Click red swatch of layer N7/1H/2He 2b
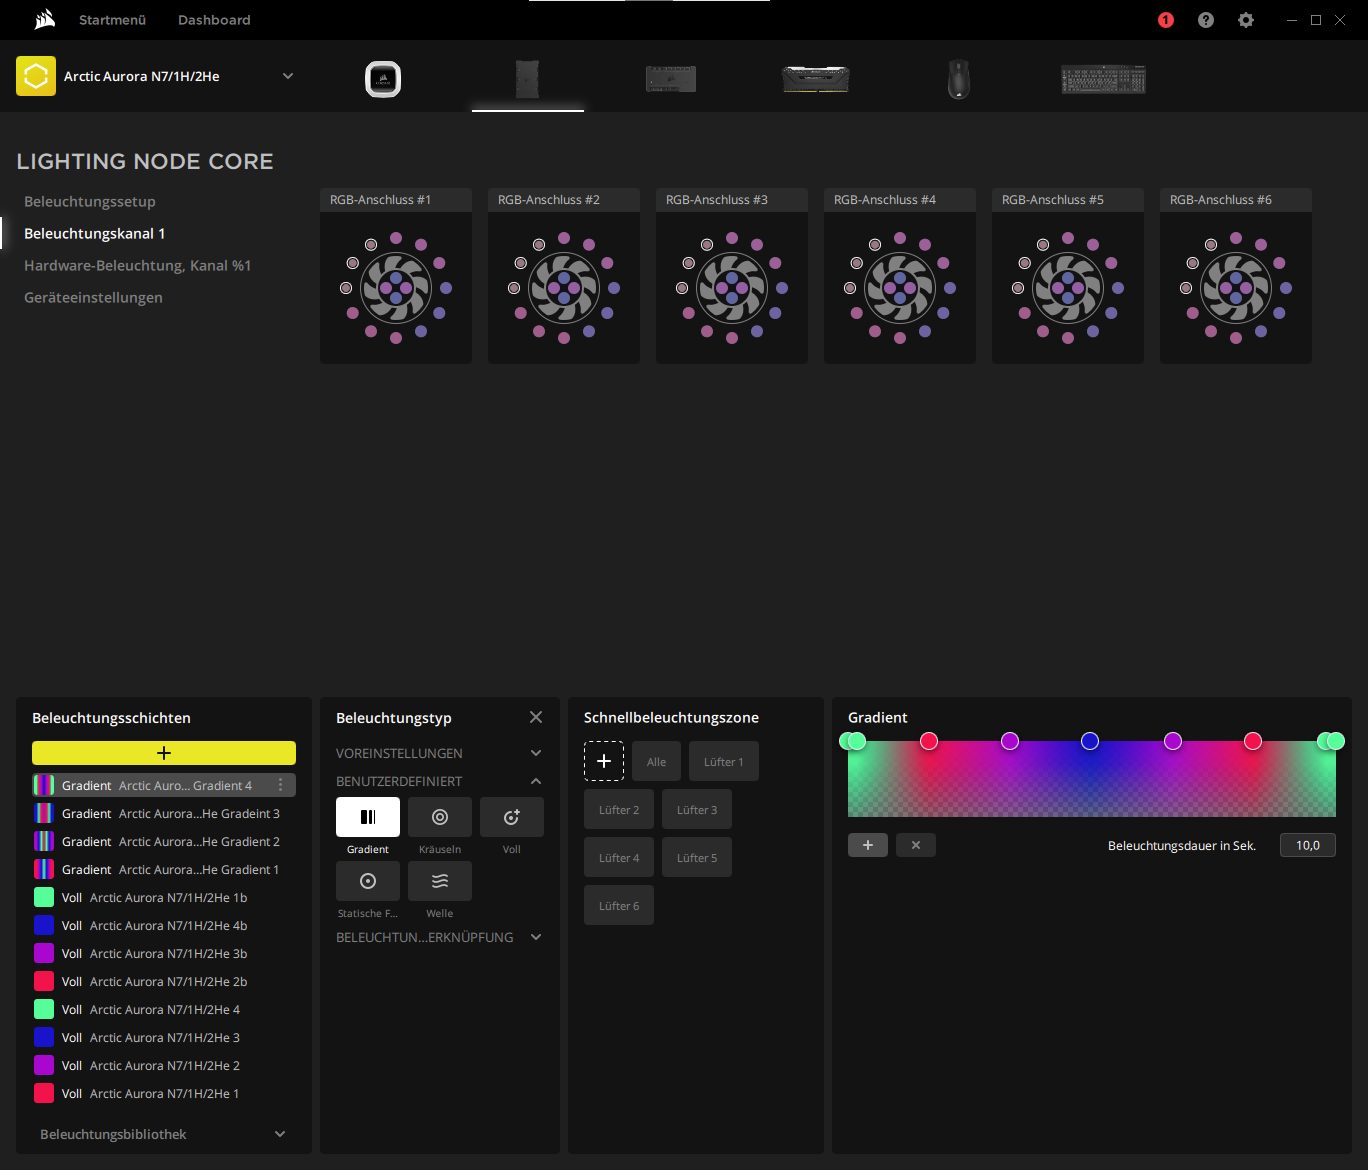This screenshot has width=1368, height=1170. pos(44,981)
